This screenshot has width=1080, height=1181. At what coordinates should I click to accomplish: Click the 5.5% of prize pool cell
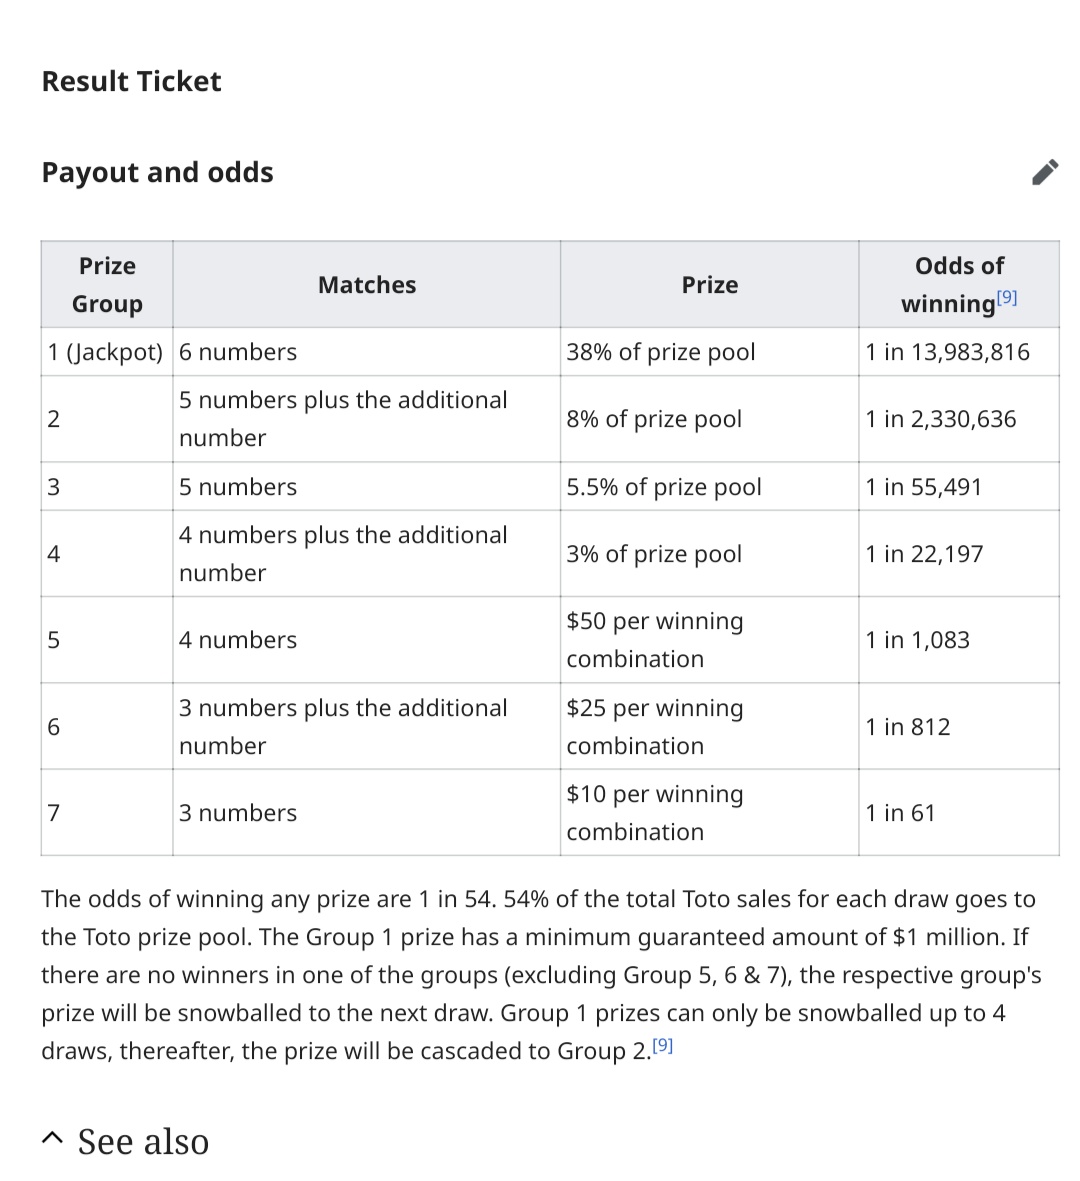(663, 487)
